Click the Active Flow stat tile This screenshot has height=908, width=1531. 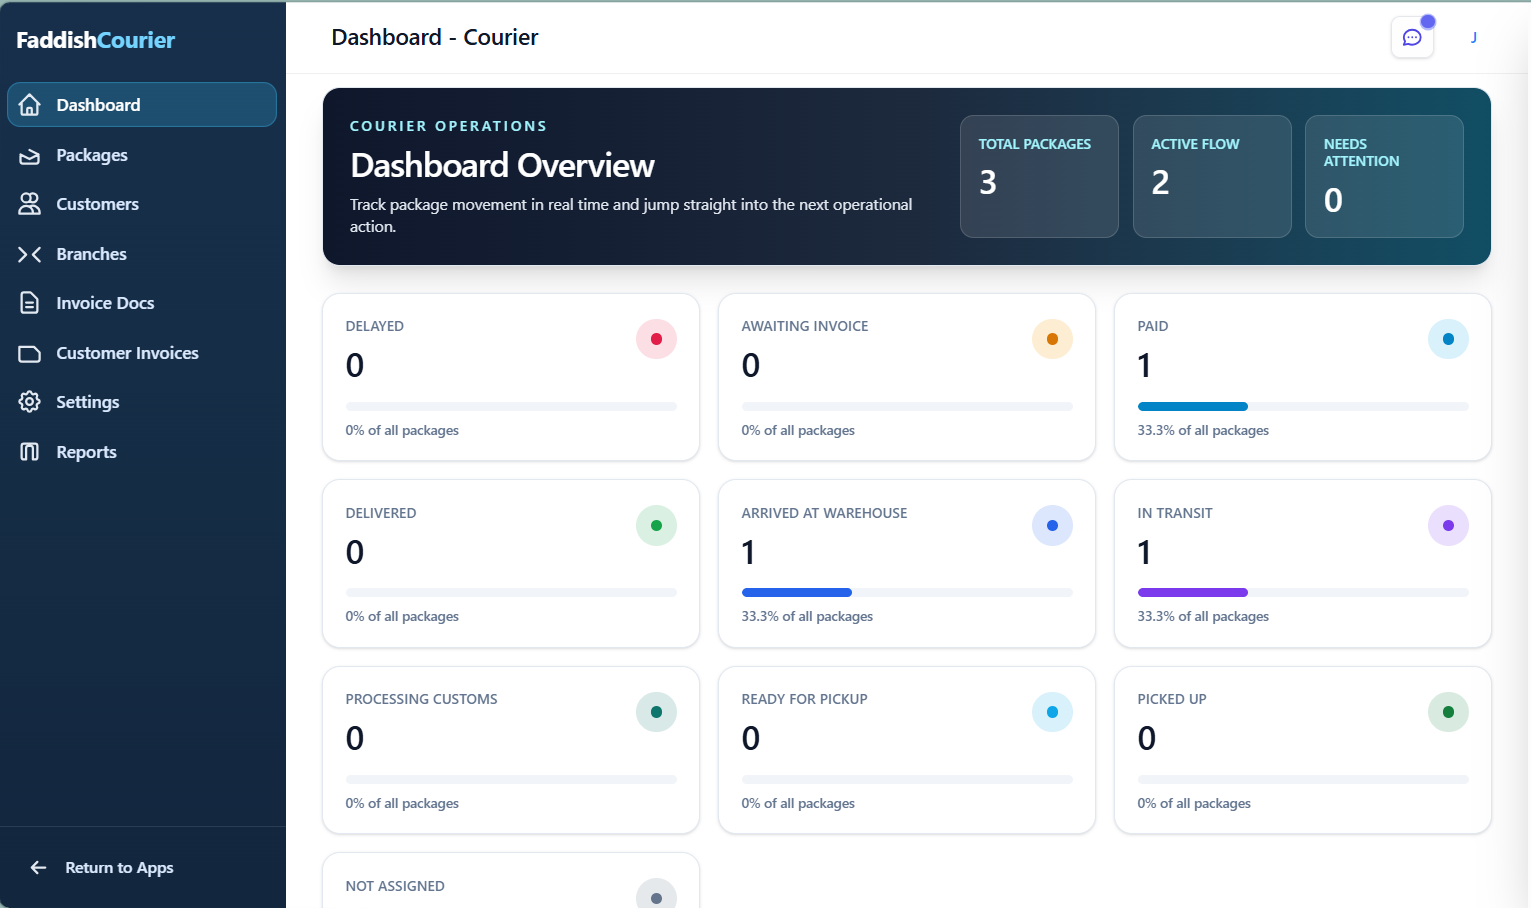(1211, 176)
